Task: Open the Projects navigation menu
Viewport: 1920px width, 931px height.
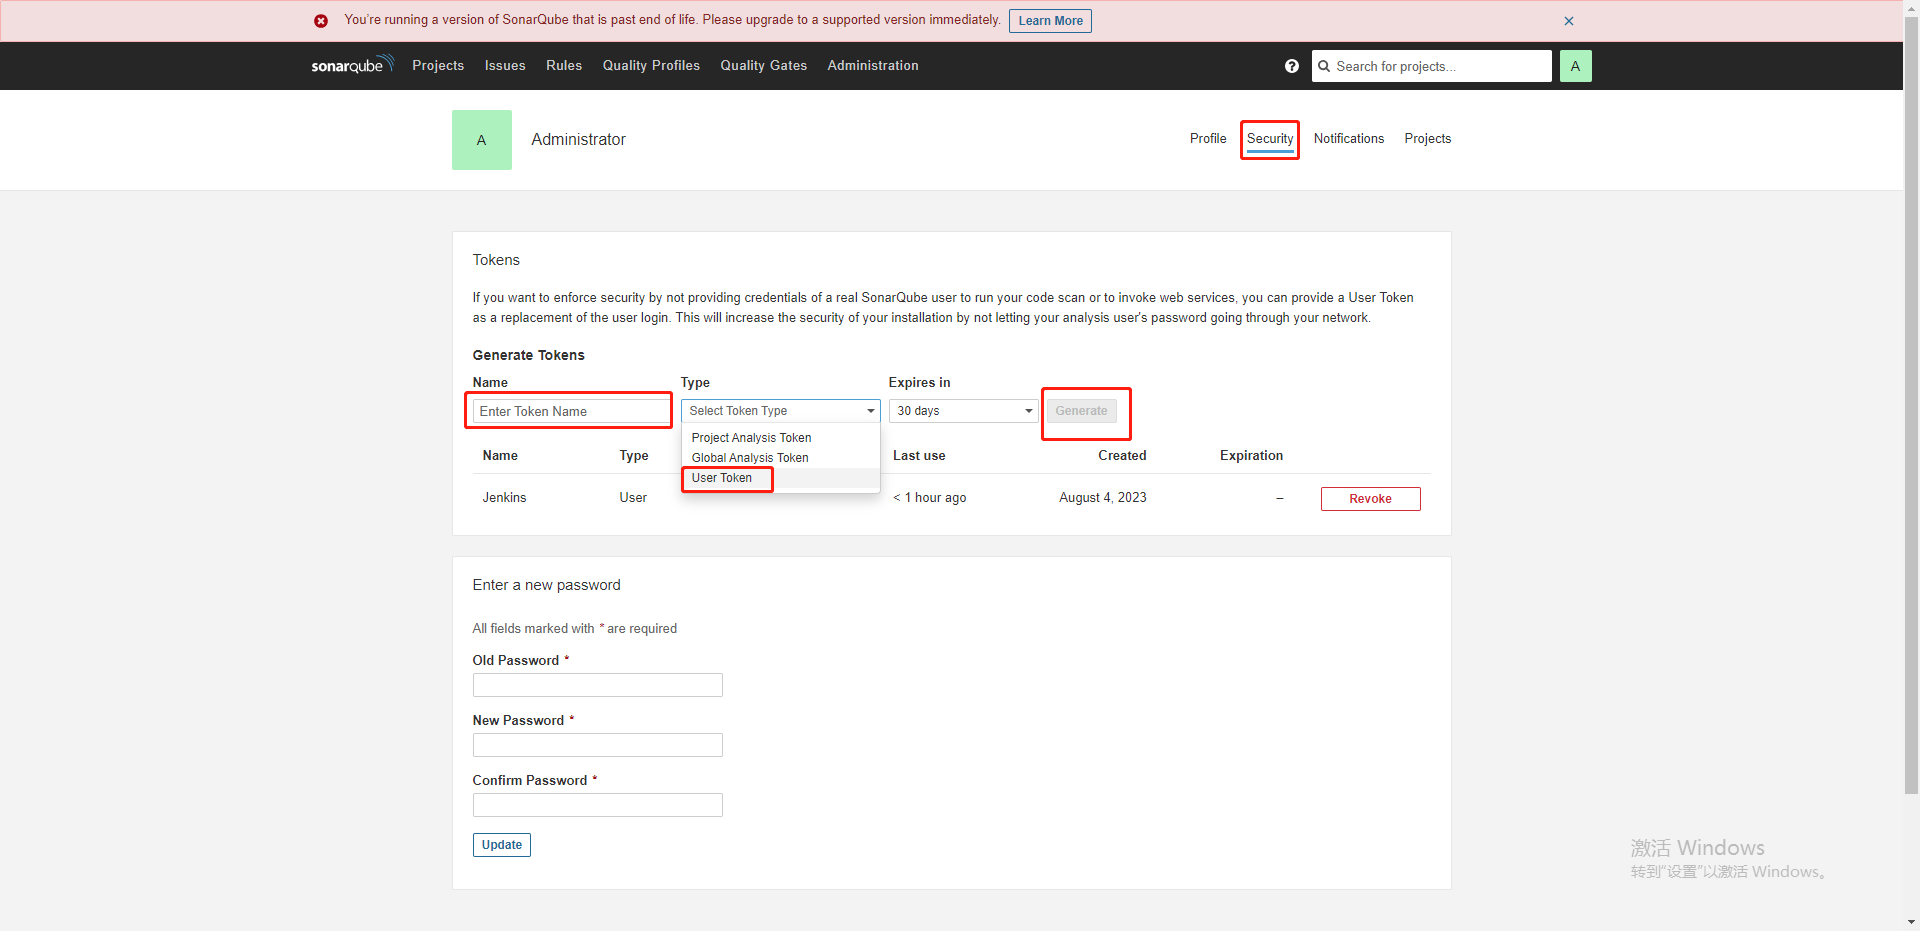Action: click(438, 65)
